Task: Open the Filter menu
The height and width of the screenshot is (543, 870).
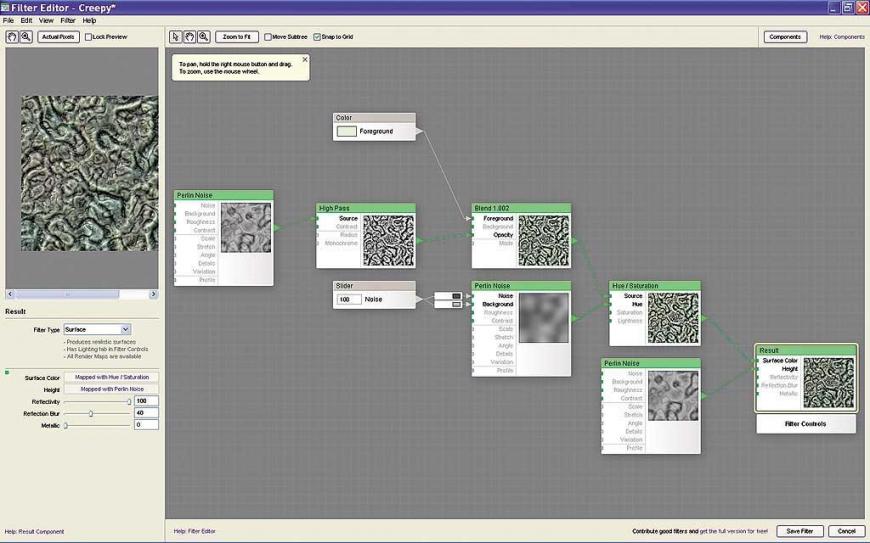Action: pyautogui.click(x=68, y=21)
